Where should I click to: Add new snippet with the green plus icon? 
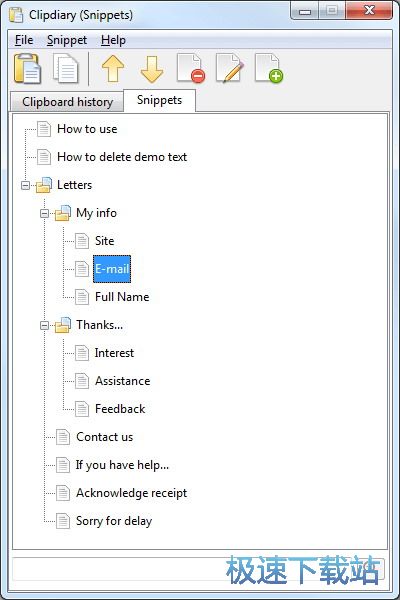tap(269, 68)
